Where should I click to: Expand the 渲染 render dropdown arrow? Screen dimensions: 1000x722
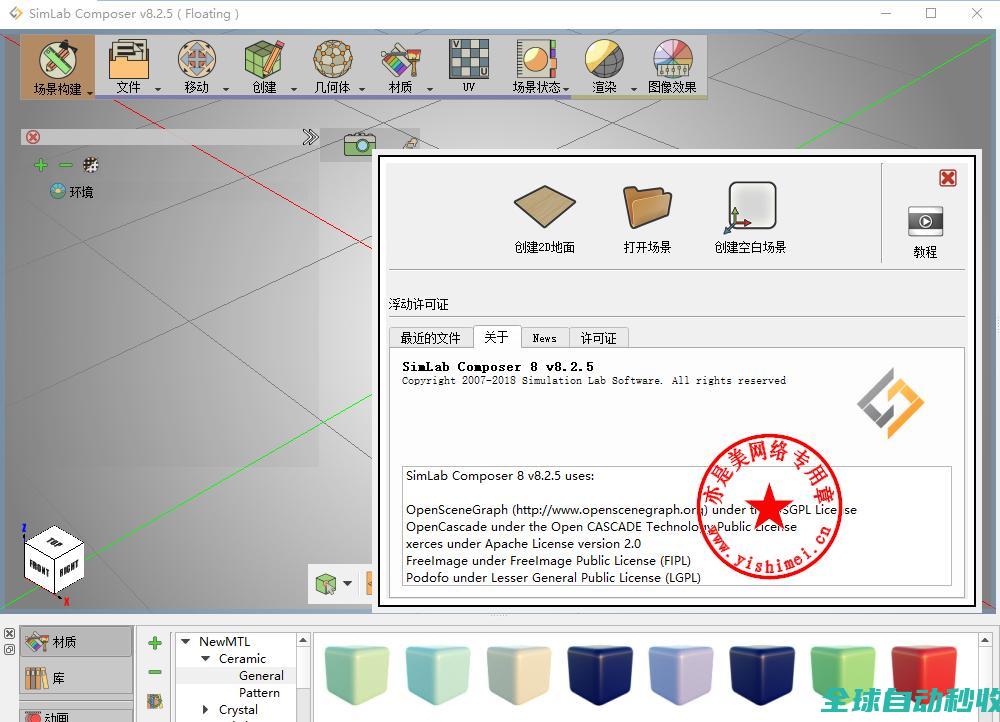[x=634, y=89]
